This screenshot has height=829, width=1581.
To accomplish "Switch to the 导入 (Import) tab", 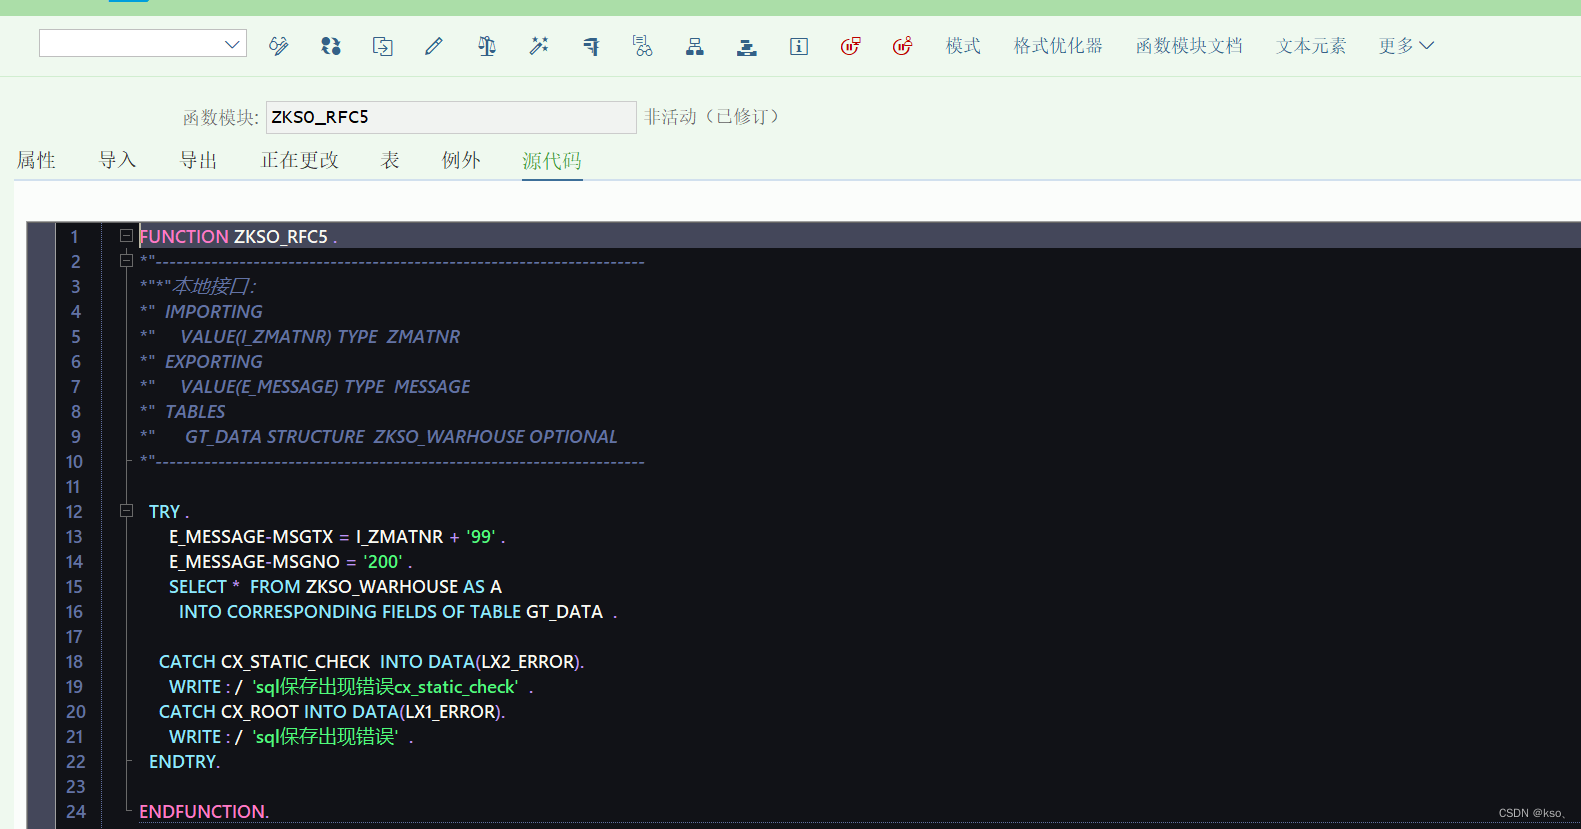I will tap(117, 160).
